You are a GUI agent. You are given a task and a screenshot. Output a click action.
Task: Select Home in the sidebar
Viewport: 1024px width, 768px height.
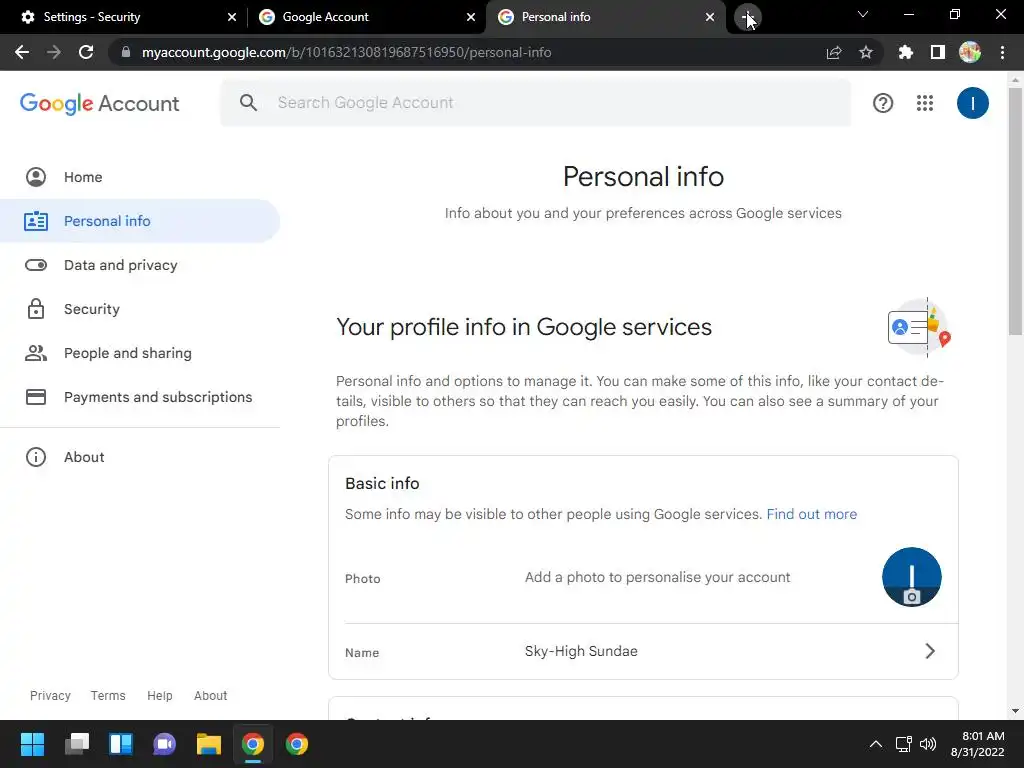140,177
